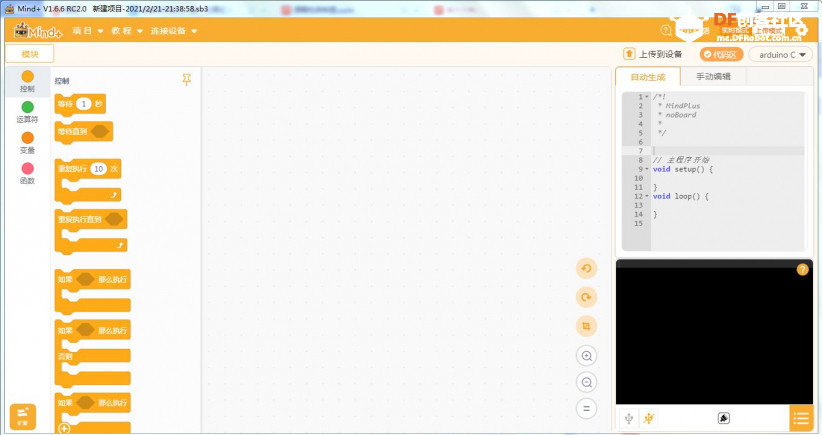Switch to the 手动编辑 (manual edit) tab

(713, 77)
